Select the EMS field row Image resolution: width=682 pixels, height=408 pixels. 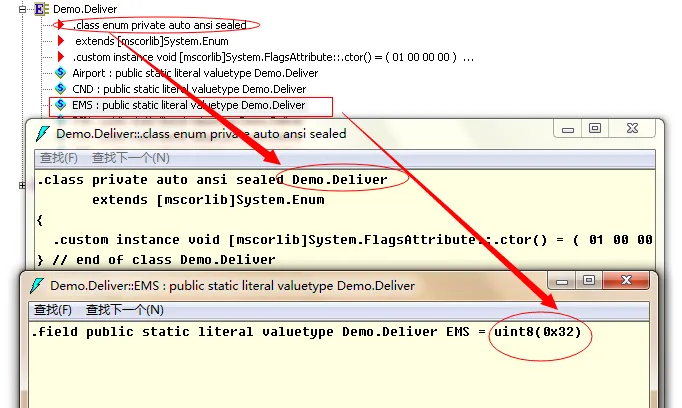click(x=188, y=105)
